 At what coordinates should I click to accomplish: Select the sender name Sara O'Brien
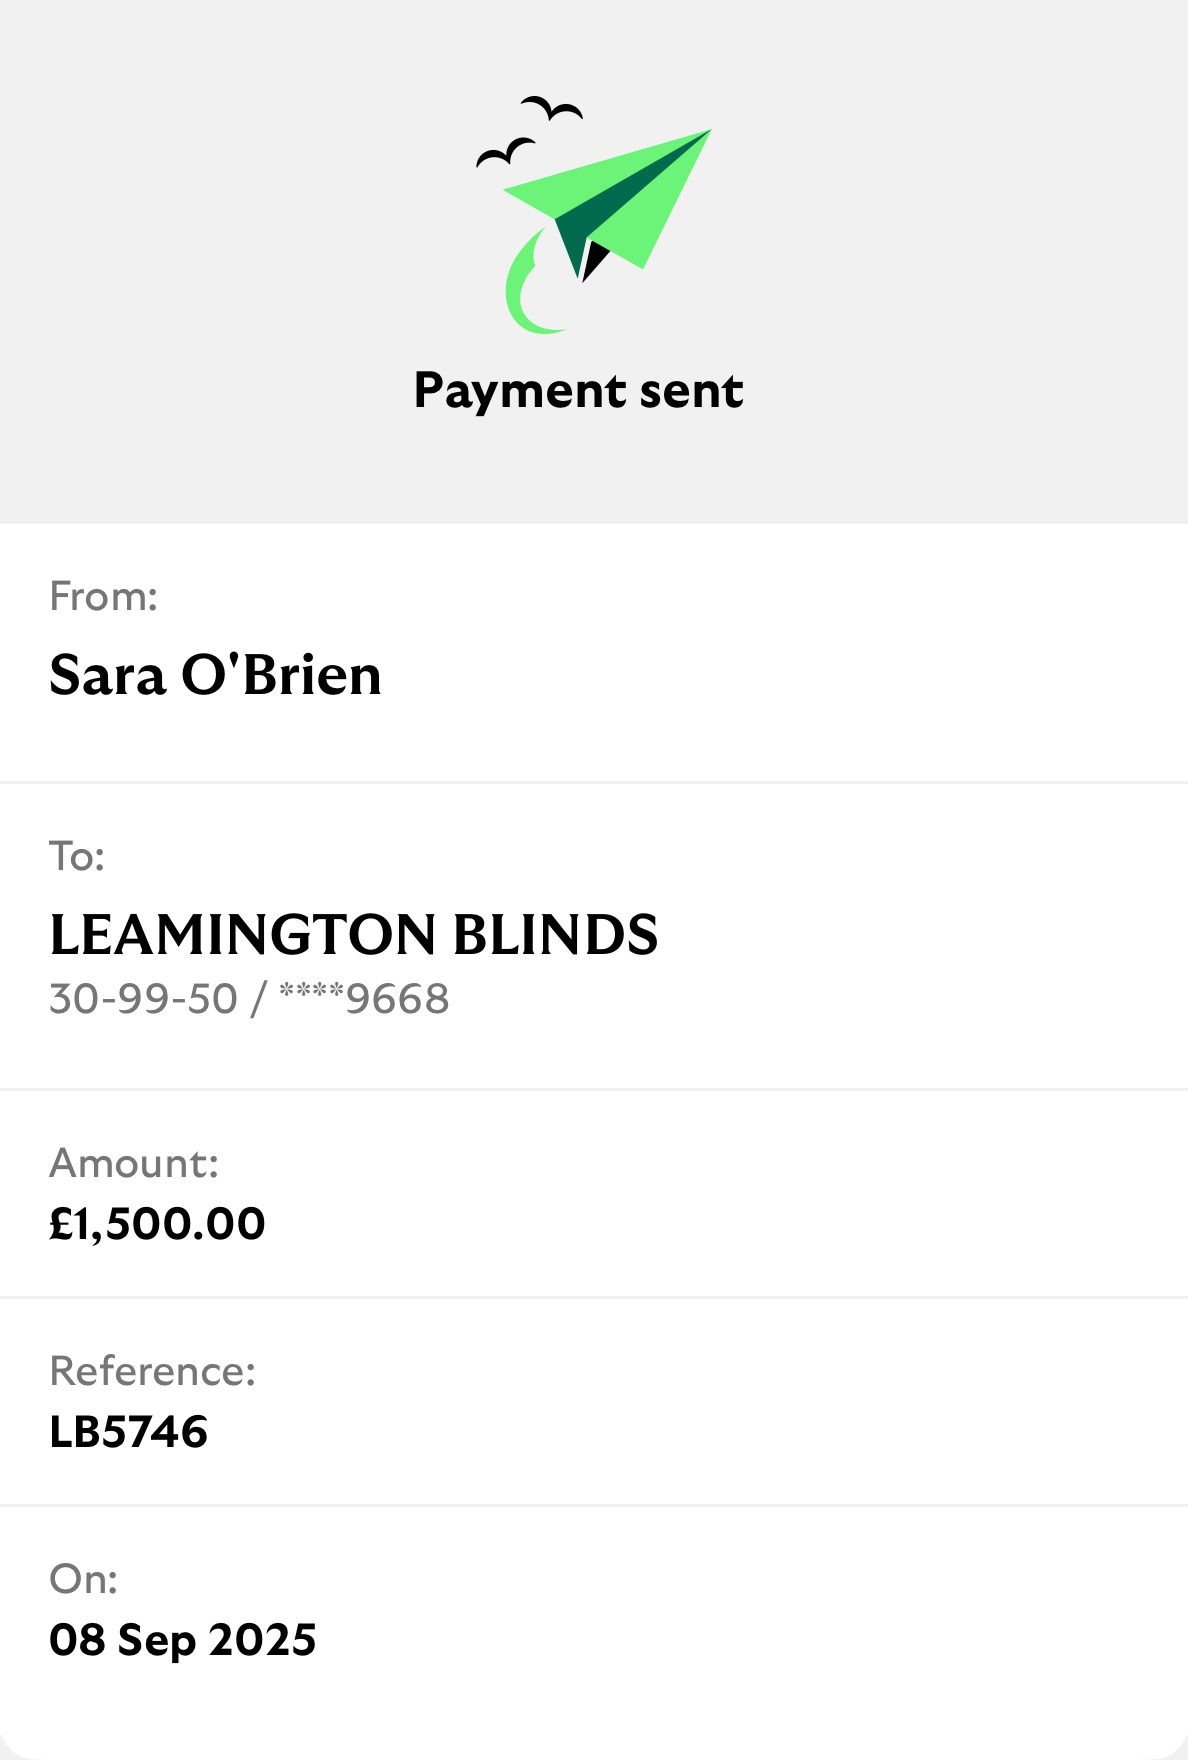pyautogui.click(x=215, y=675)
